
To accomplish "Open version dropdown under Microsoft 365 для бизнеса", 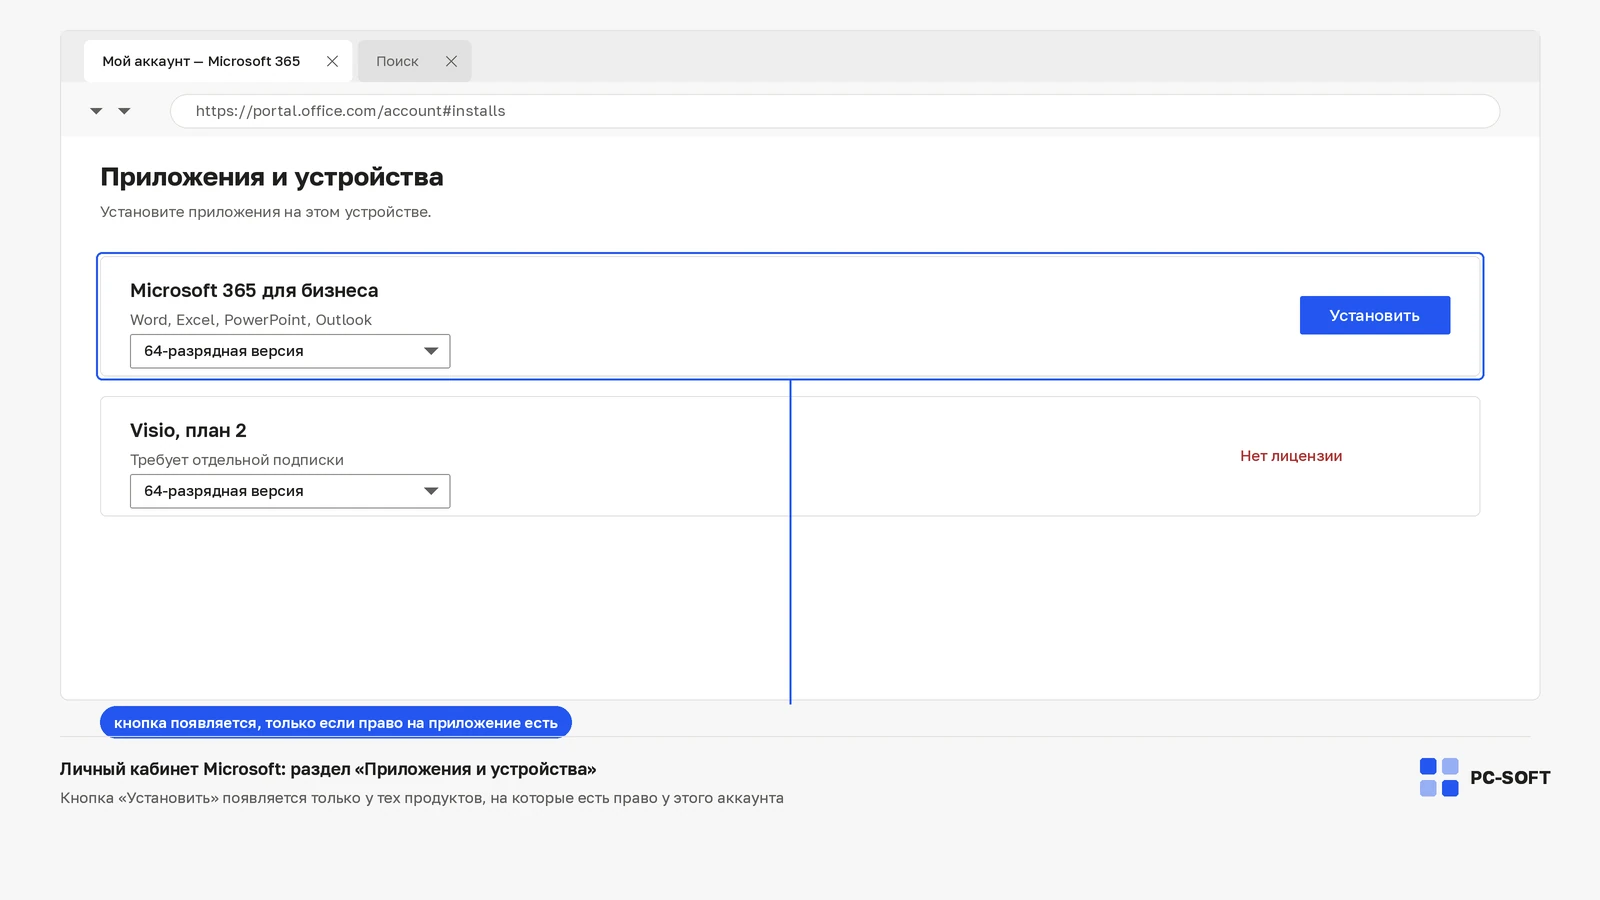I will (290, 351).
